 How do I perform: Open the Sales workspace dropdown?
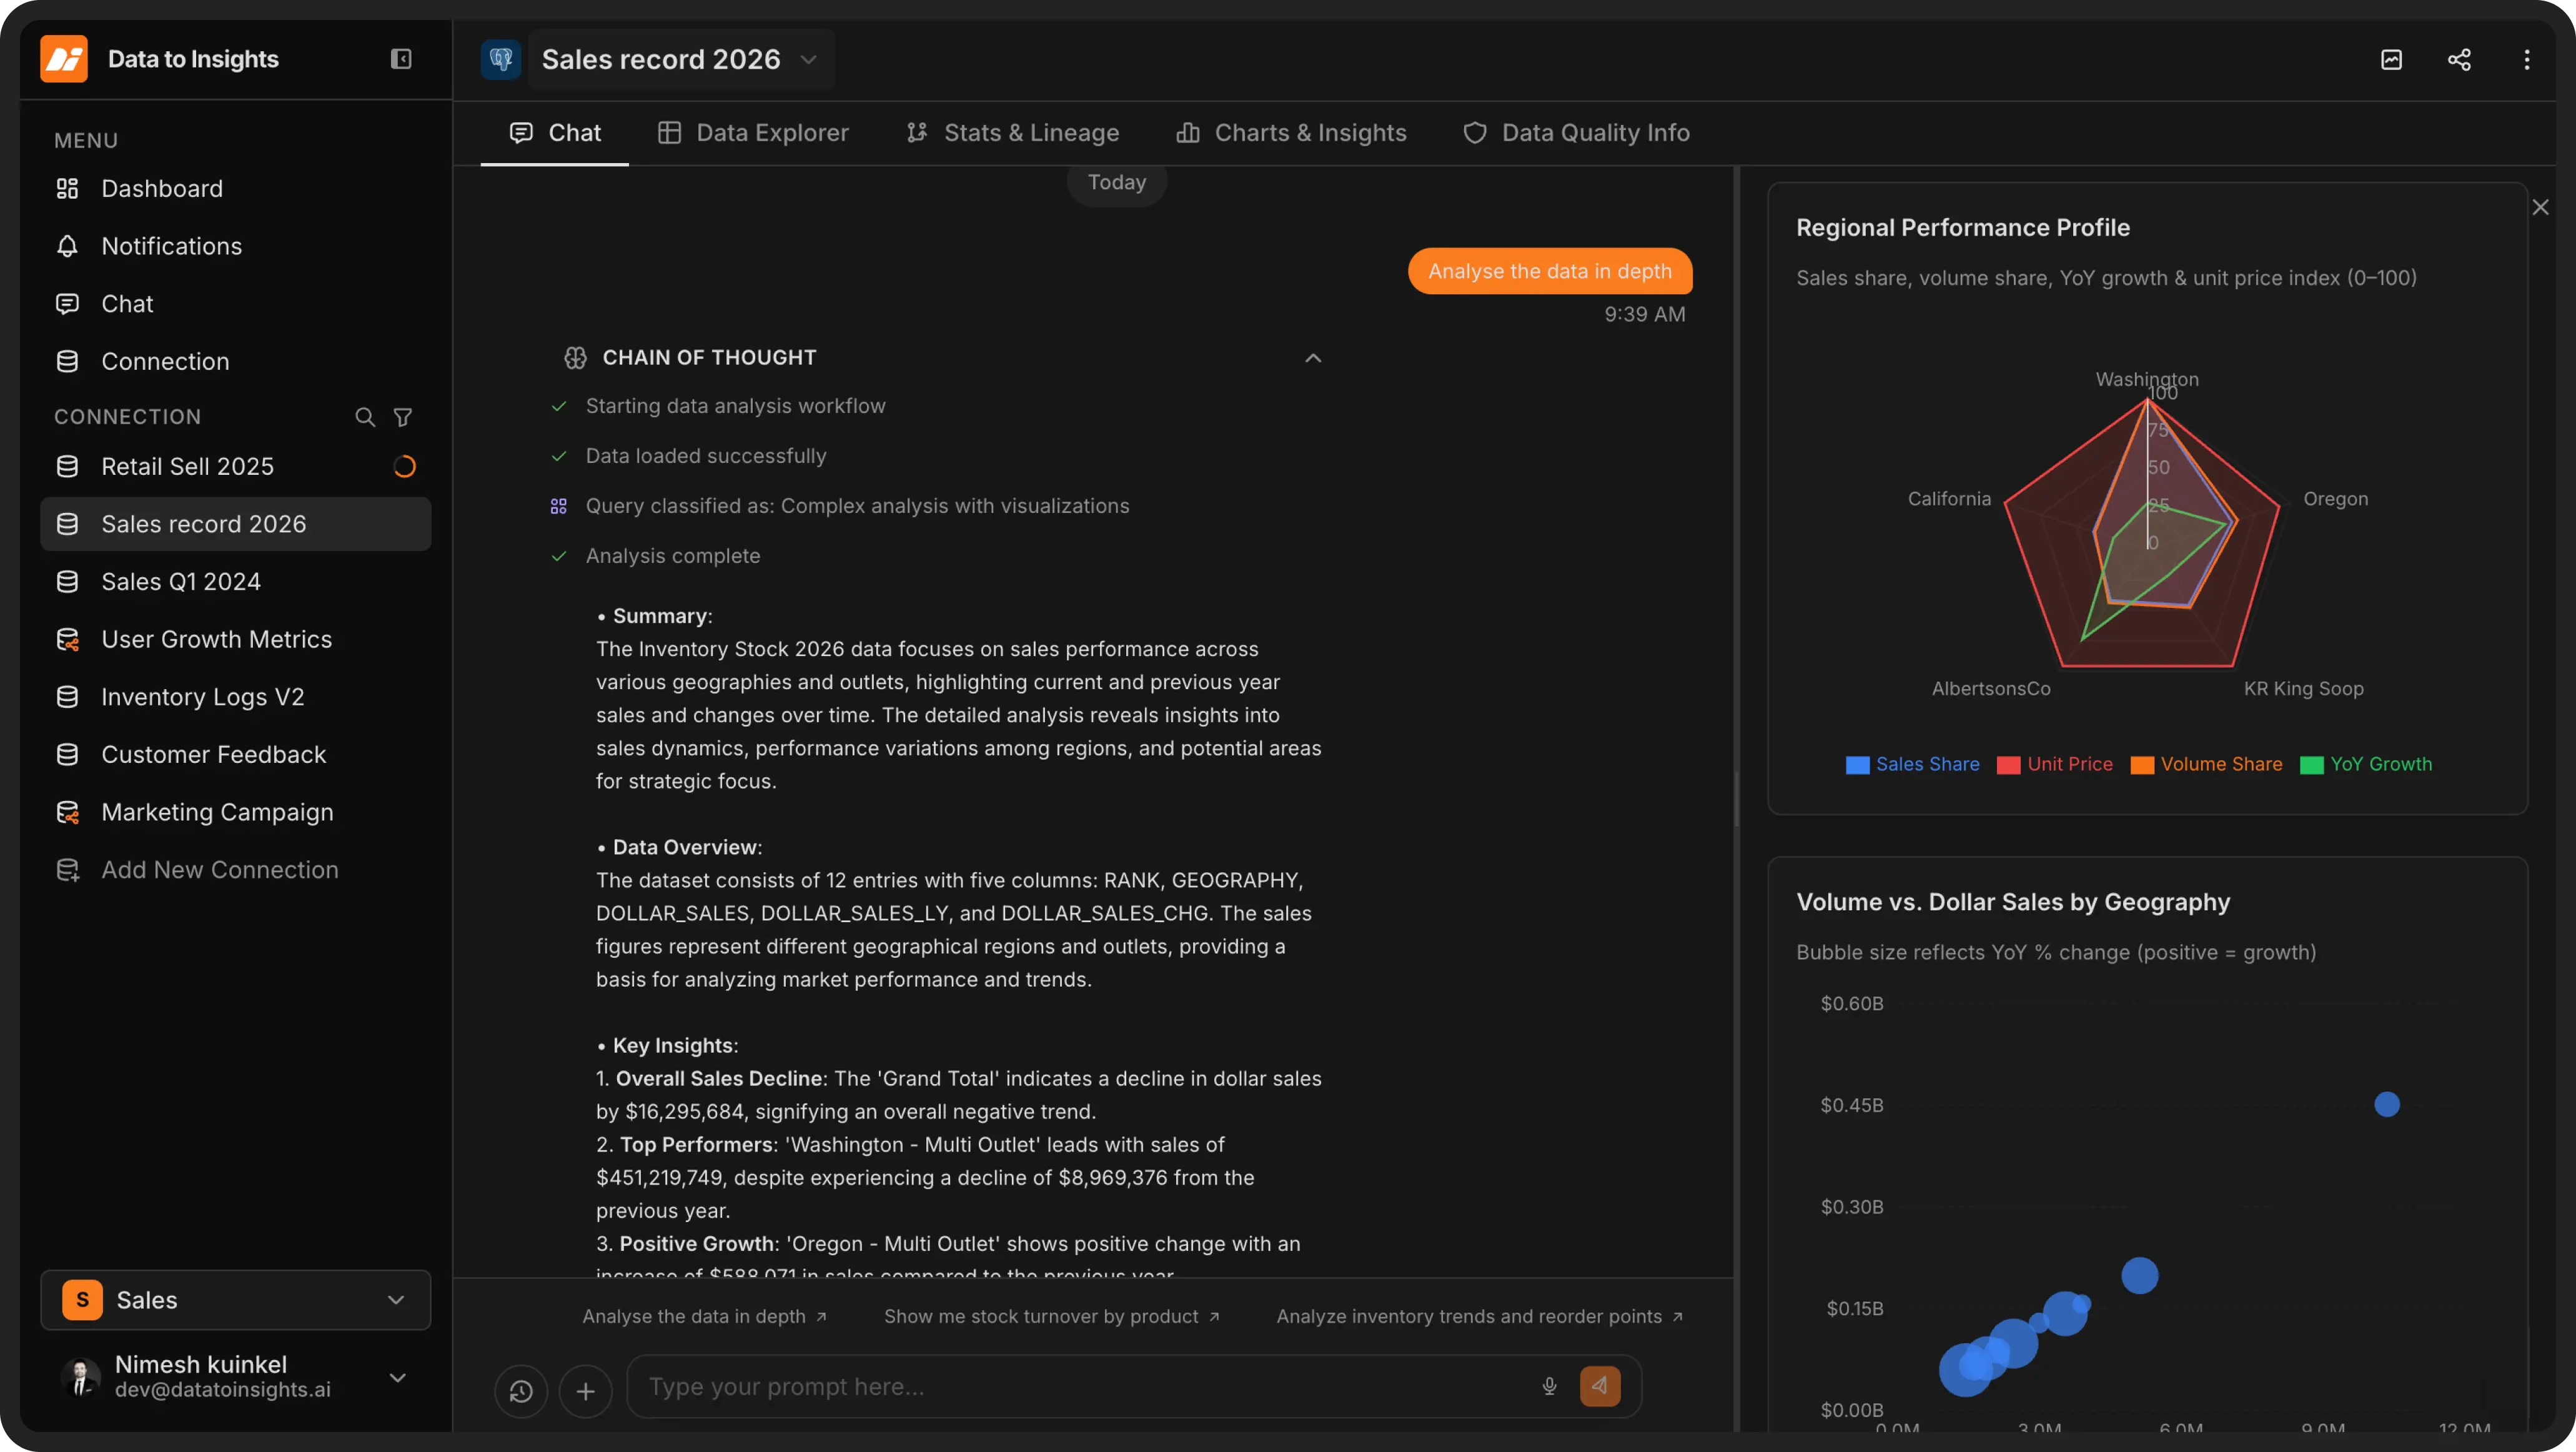click(236, 1300)
